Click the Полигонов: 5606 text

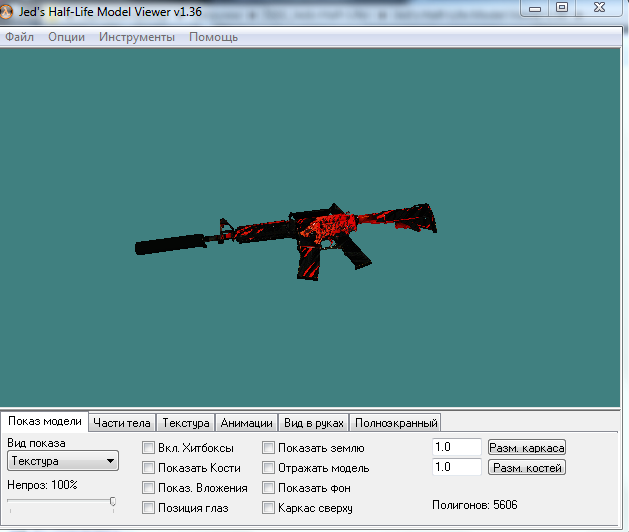(475, 505)
